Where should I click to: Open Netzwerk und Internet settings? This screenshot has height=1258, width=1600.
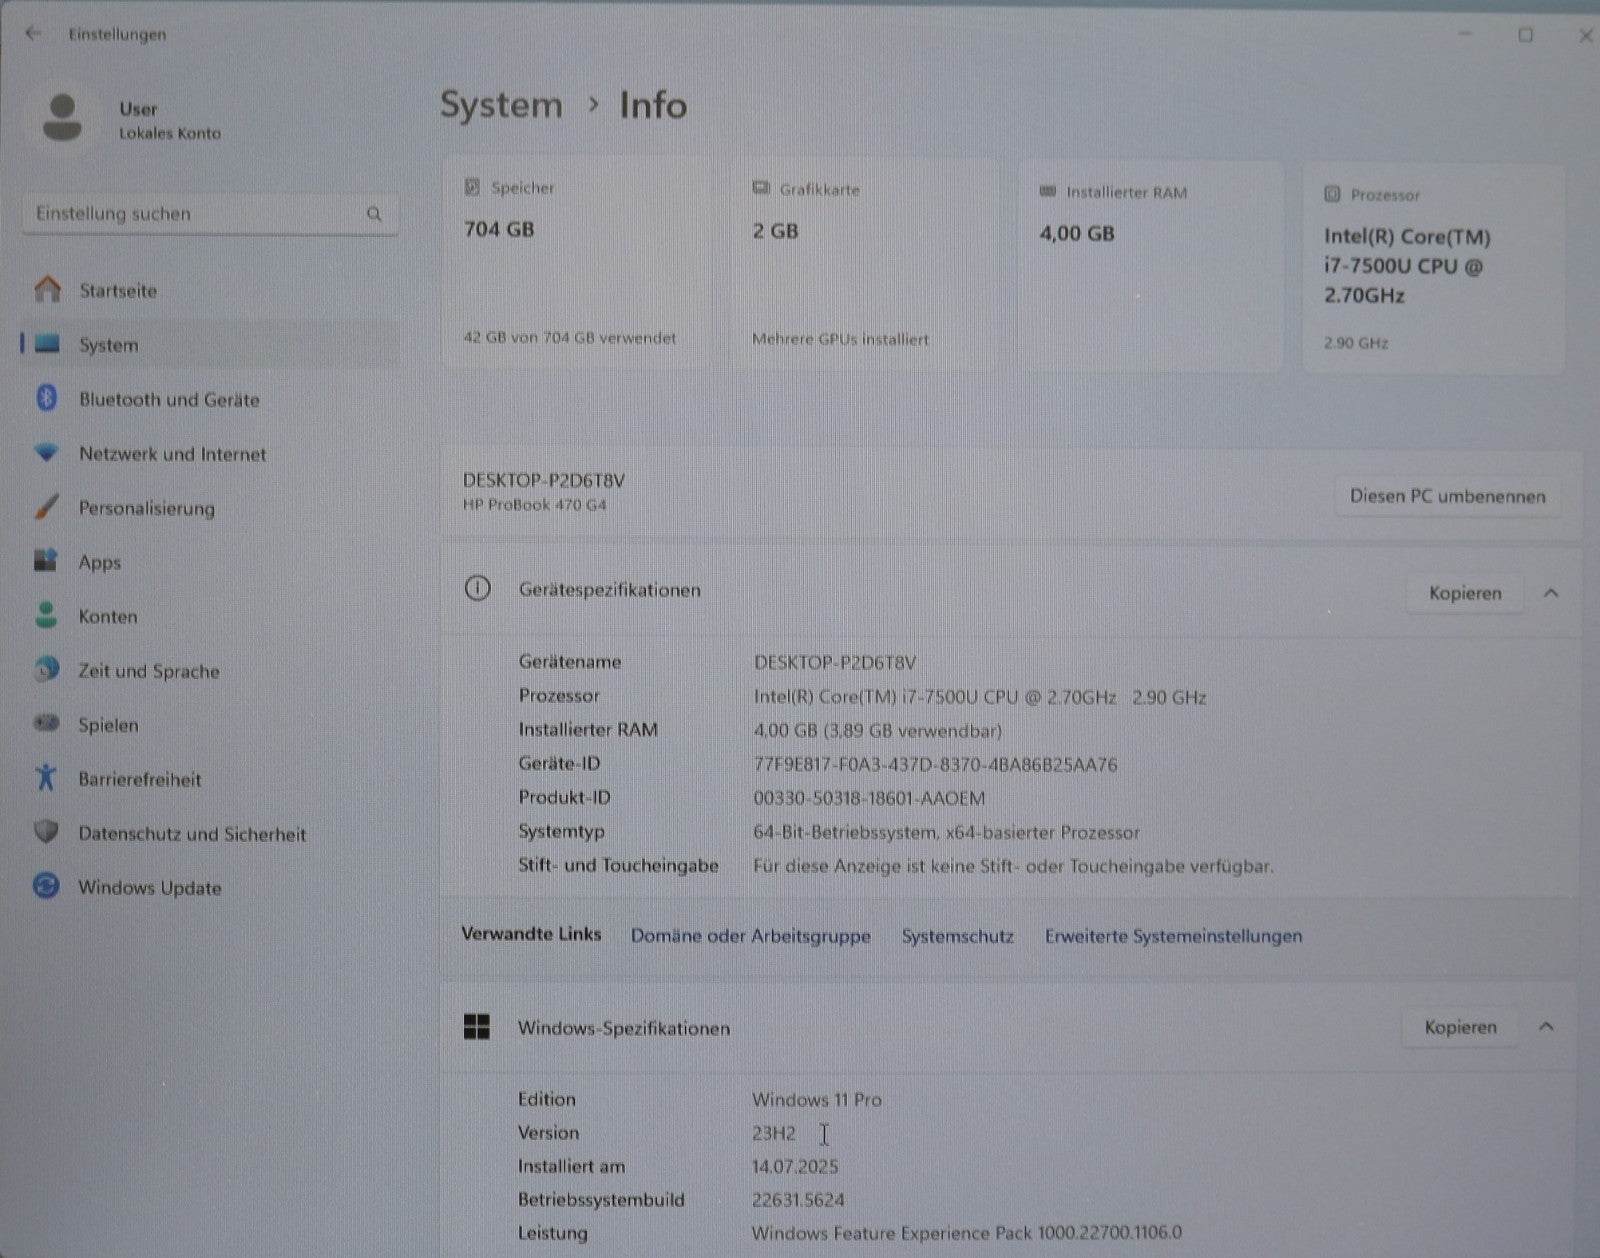[210, 453]
